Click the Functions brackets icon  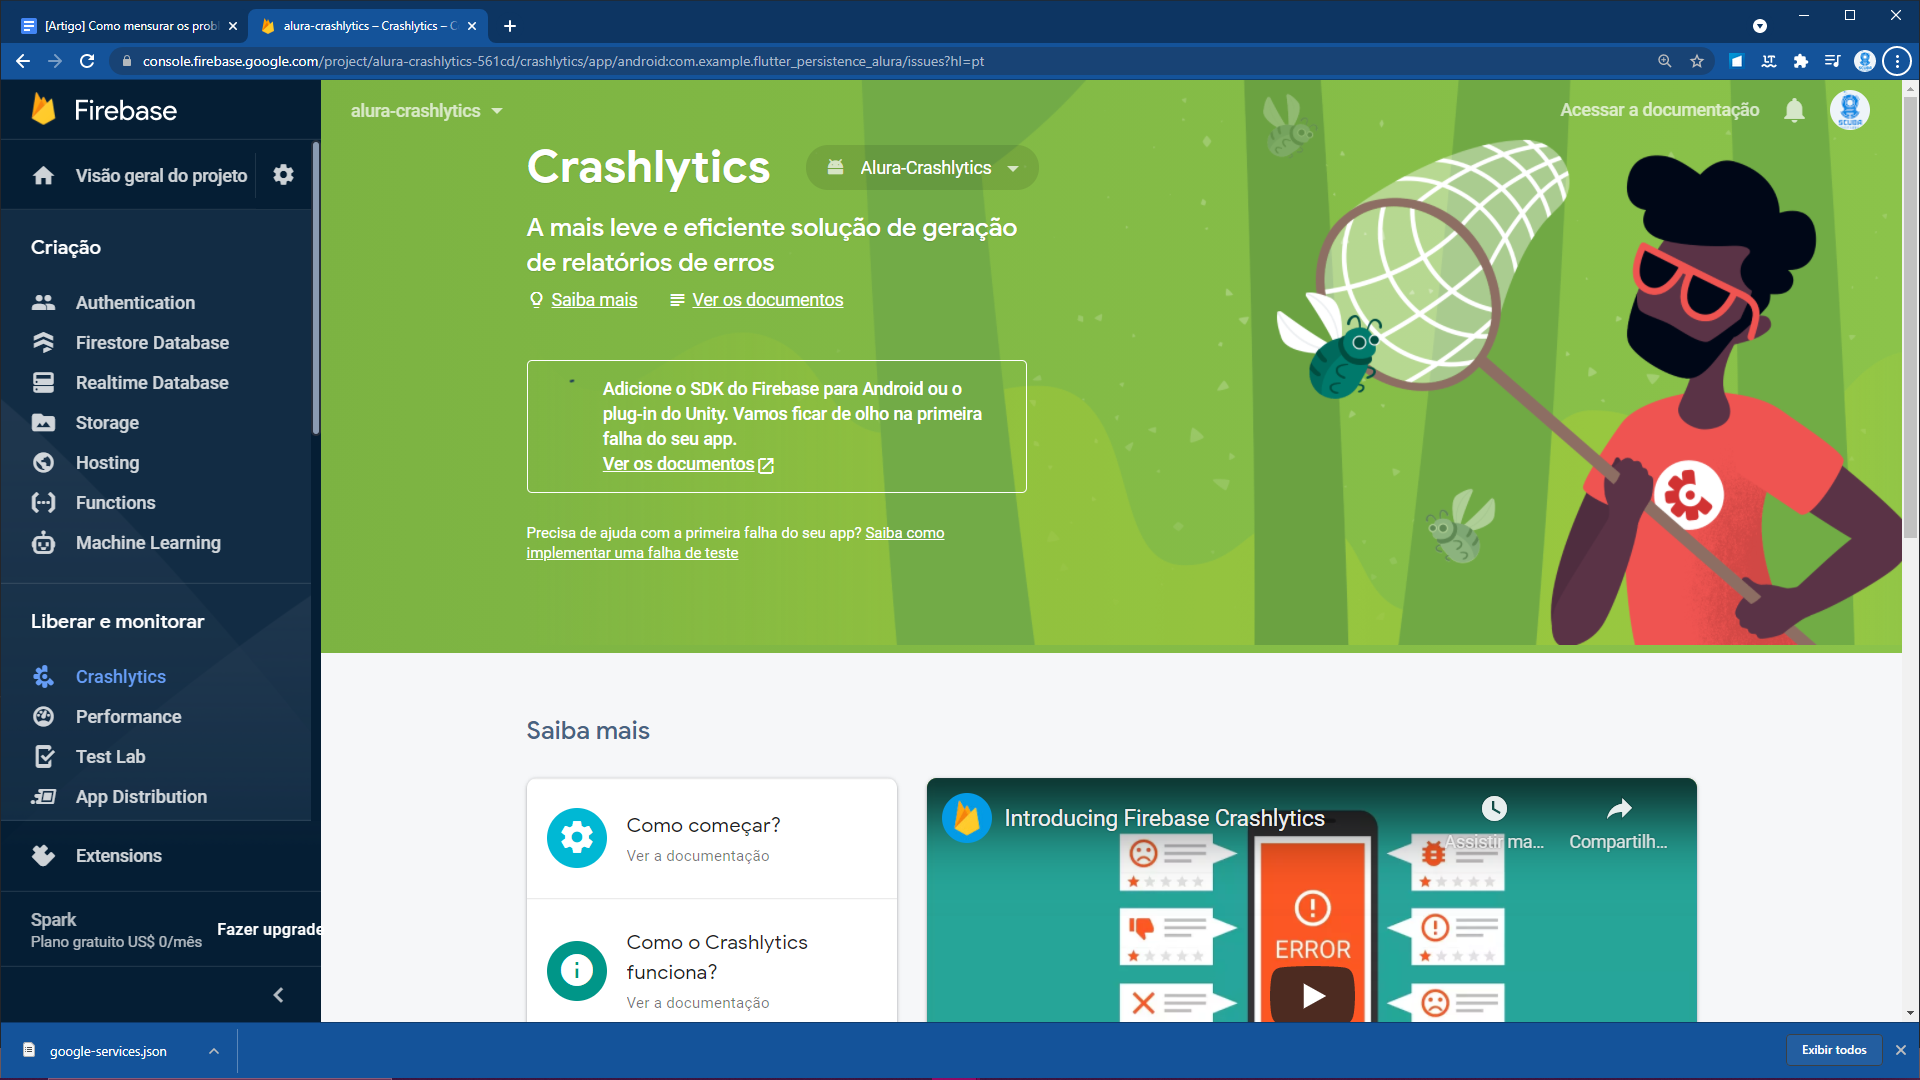pyautogui.click(x=43, y=502)
